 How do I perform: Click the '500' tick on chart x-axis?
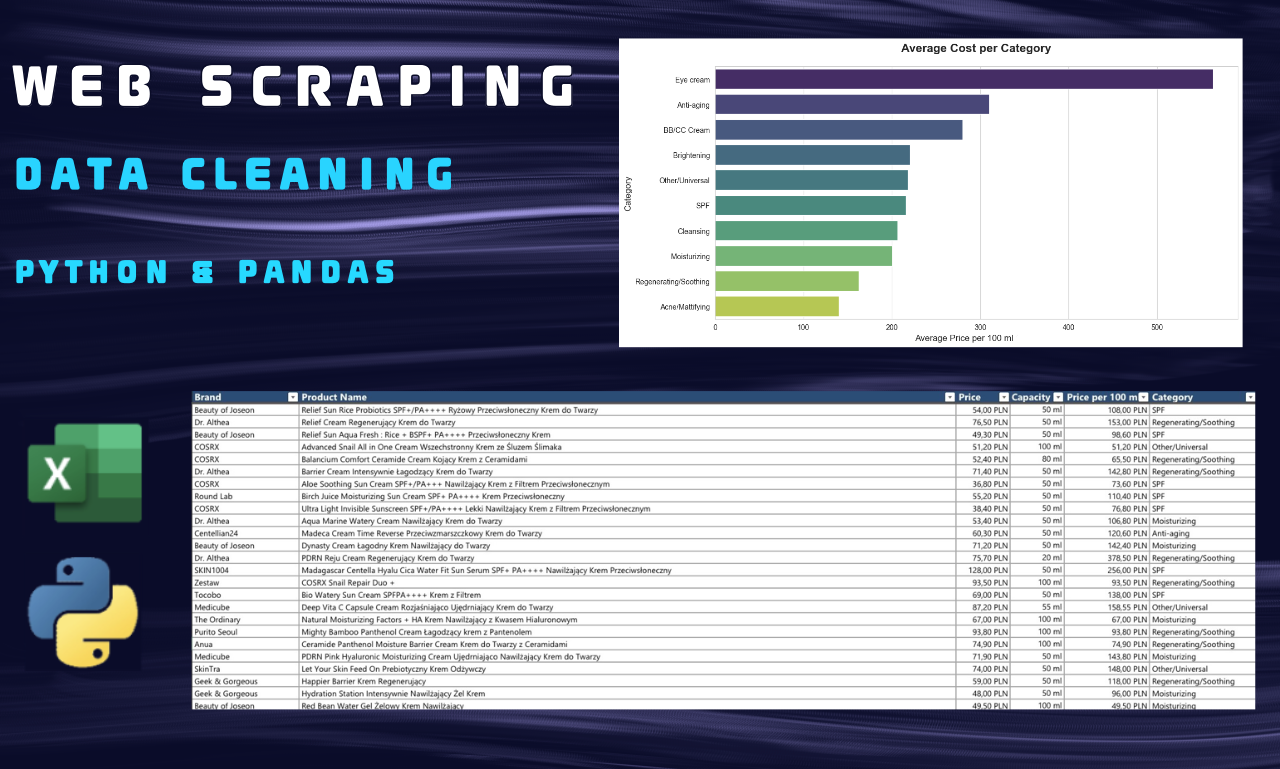1157,327
